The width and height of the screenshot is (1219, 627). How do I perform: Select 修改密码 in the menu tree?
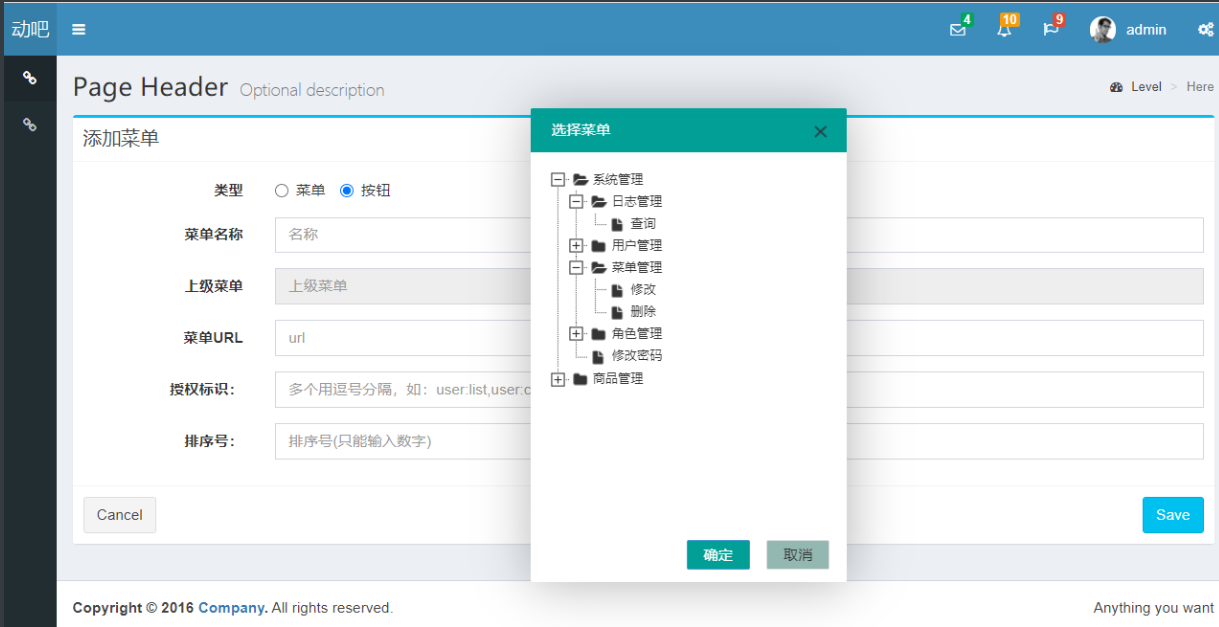coord(637,356)
